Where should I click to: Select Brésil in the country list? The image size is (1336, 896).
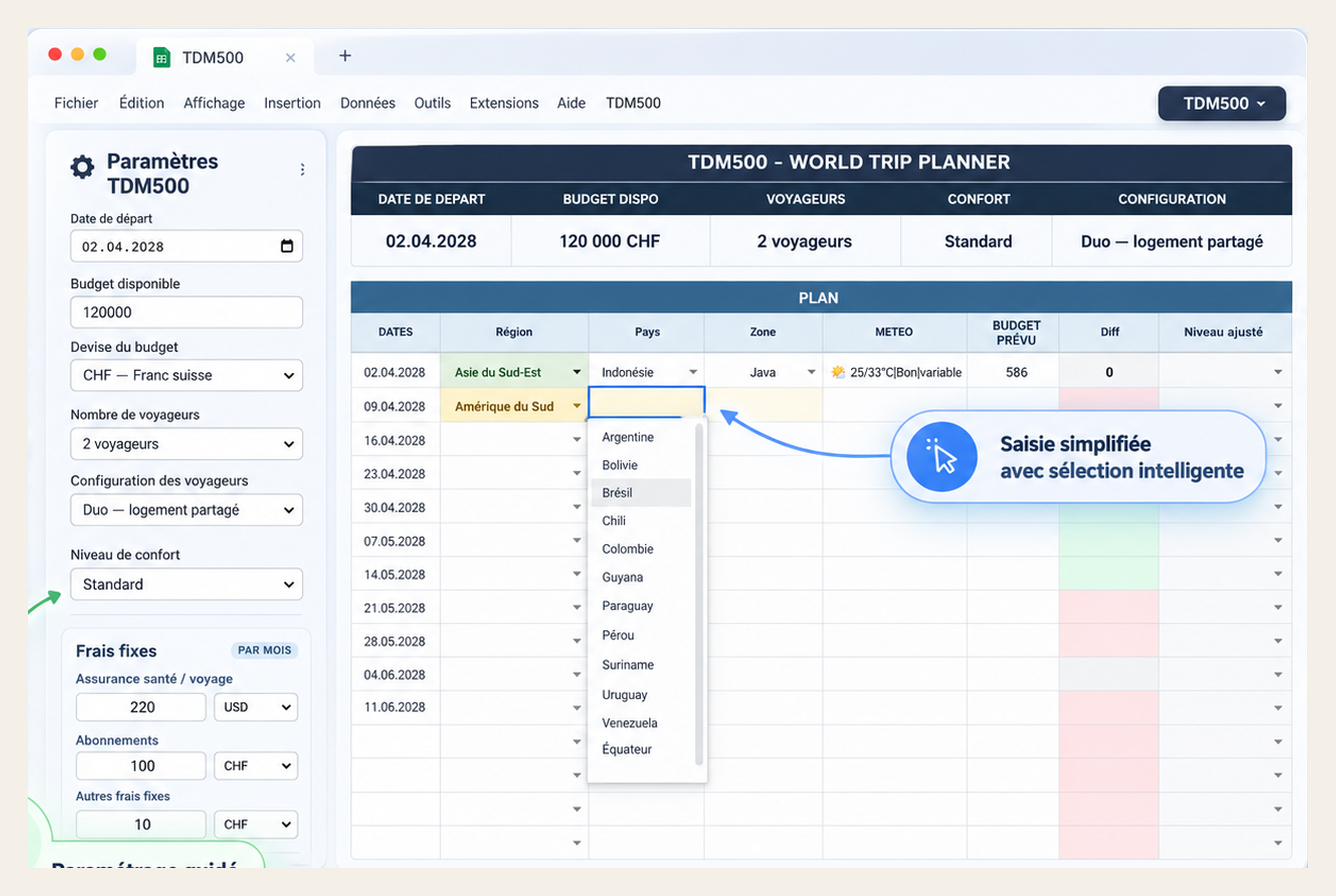[x=641, y=493]
